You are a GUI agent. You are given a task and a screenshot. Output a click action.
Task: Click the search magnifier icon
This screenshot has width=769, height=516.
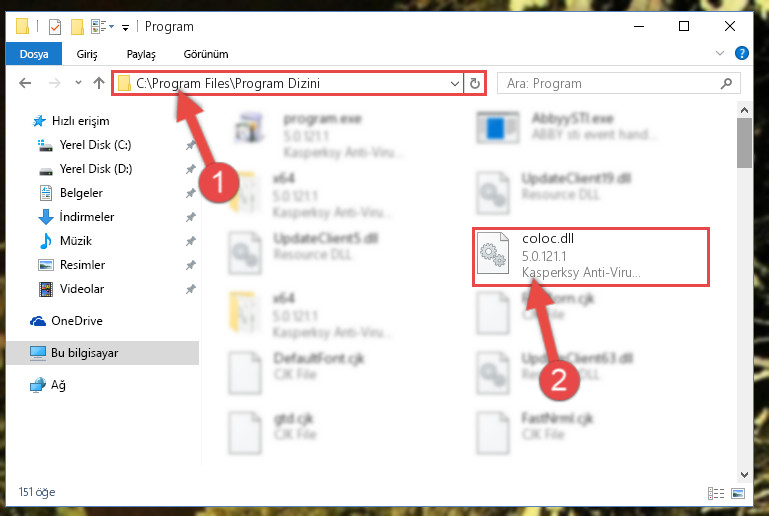(x=726, y=83)
